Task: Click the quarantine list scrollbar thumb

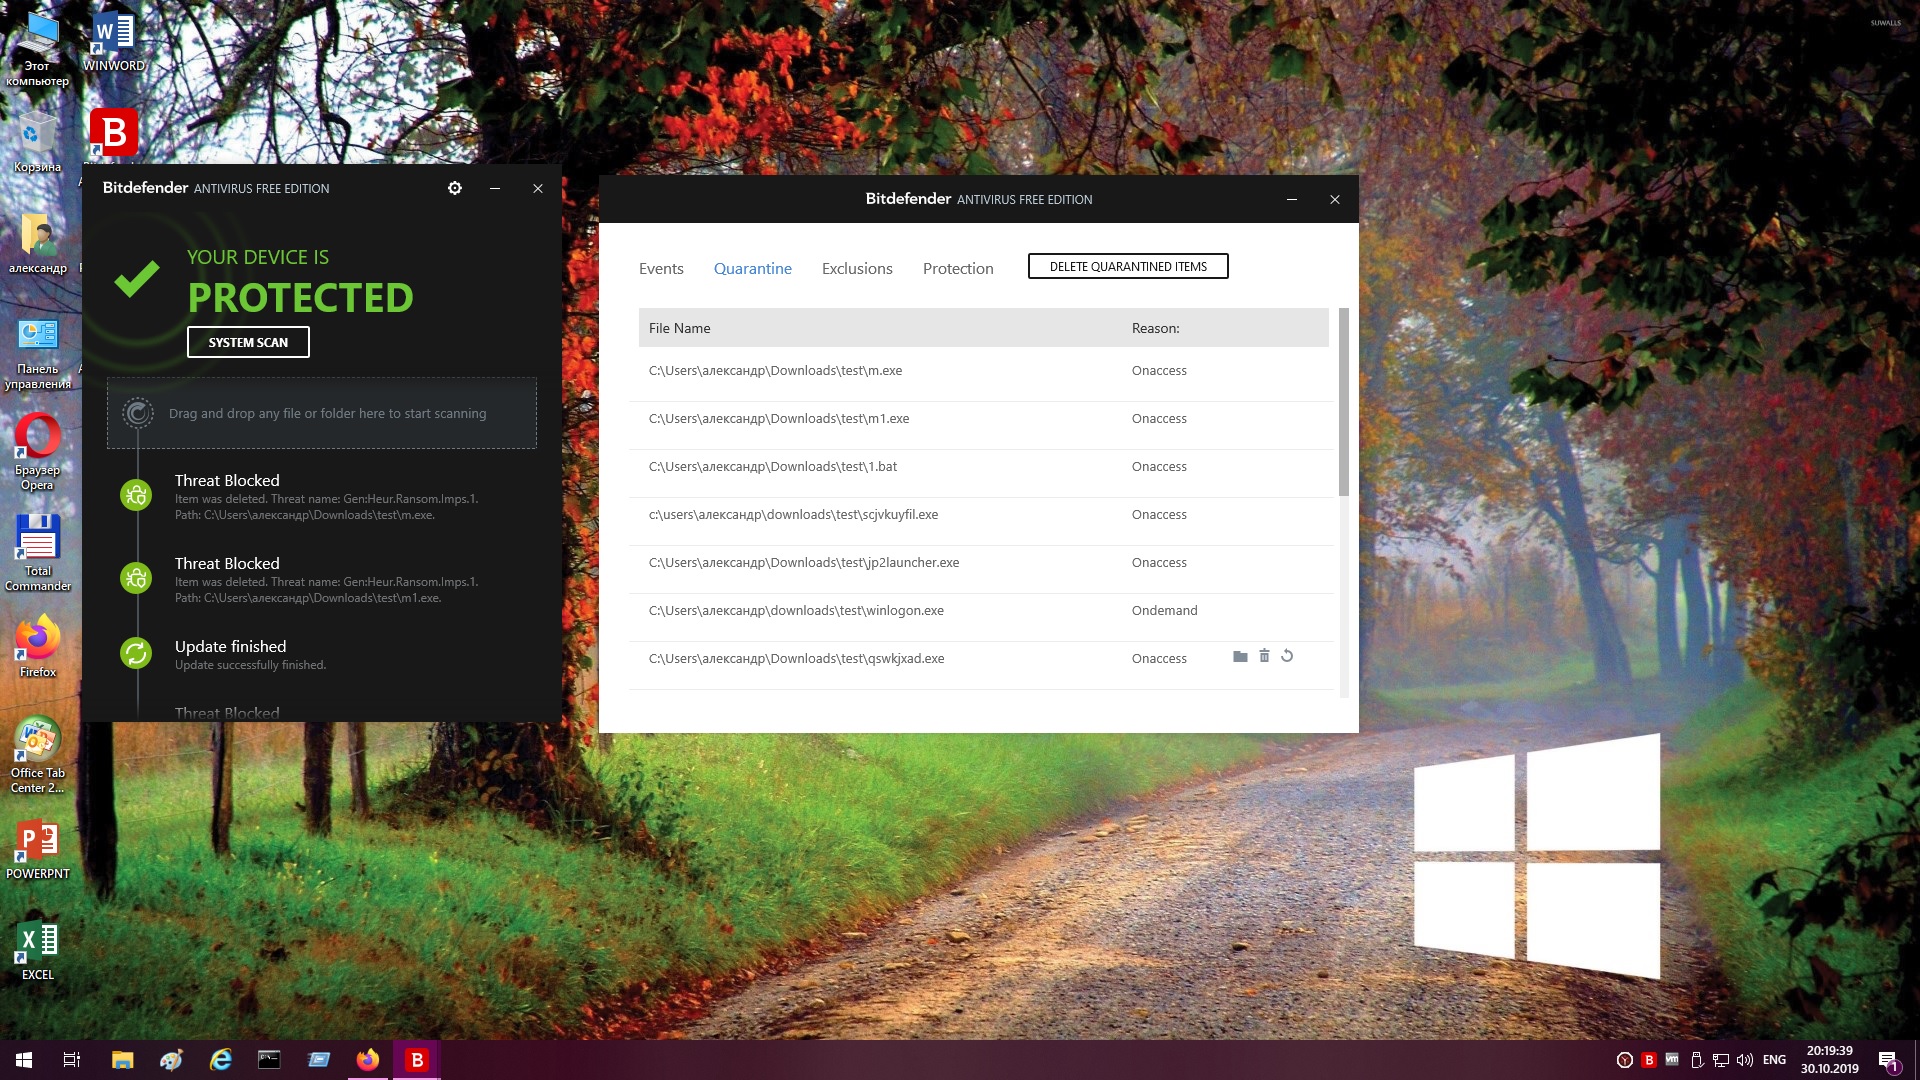Action: click(1343, 402)
